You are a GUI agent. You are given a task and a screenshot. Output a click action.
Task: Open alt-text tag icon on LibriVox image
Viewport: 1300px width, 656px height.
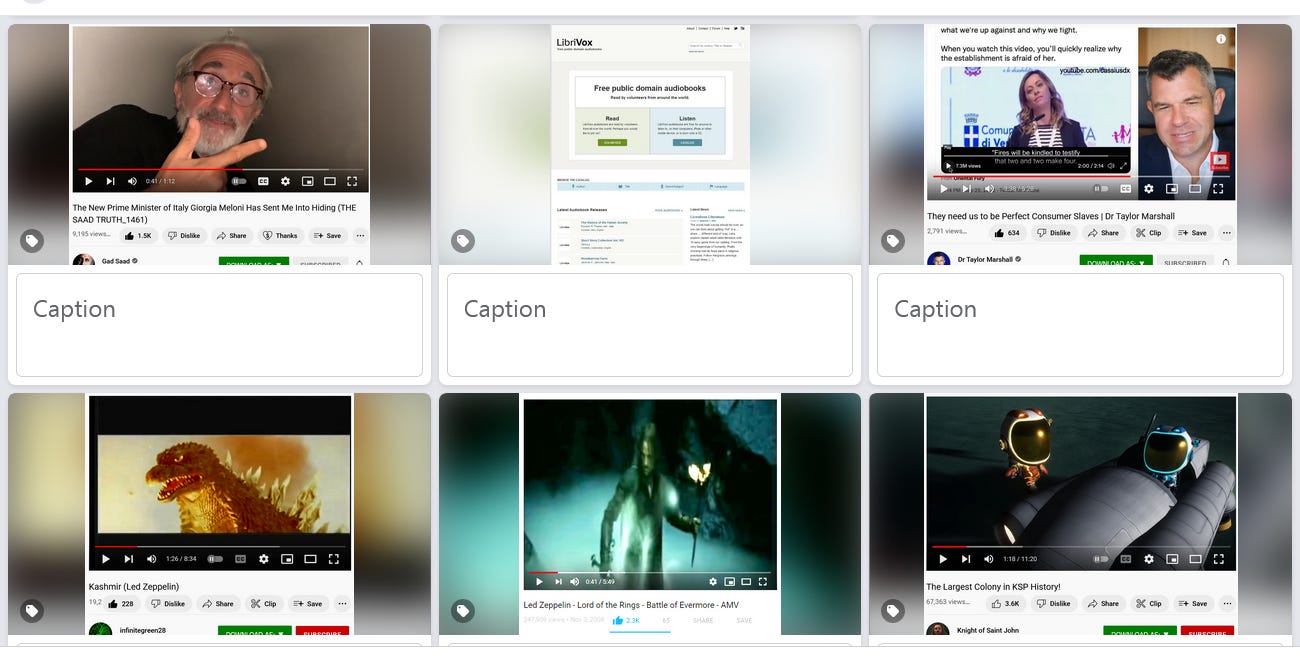click(463, 241)
